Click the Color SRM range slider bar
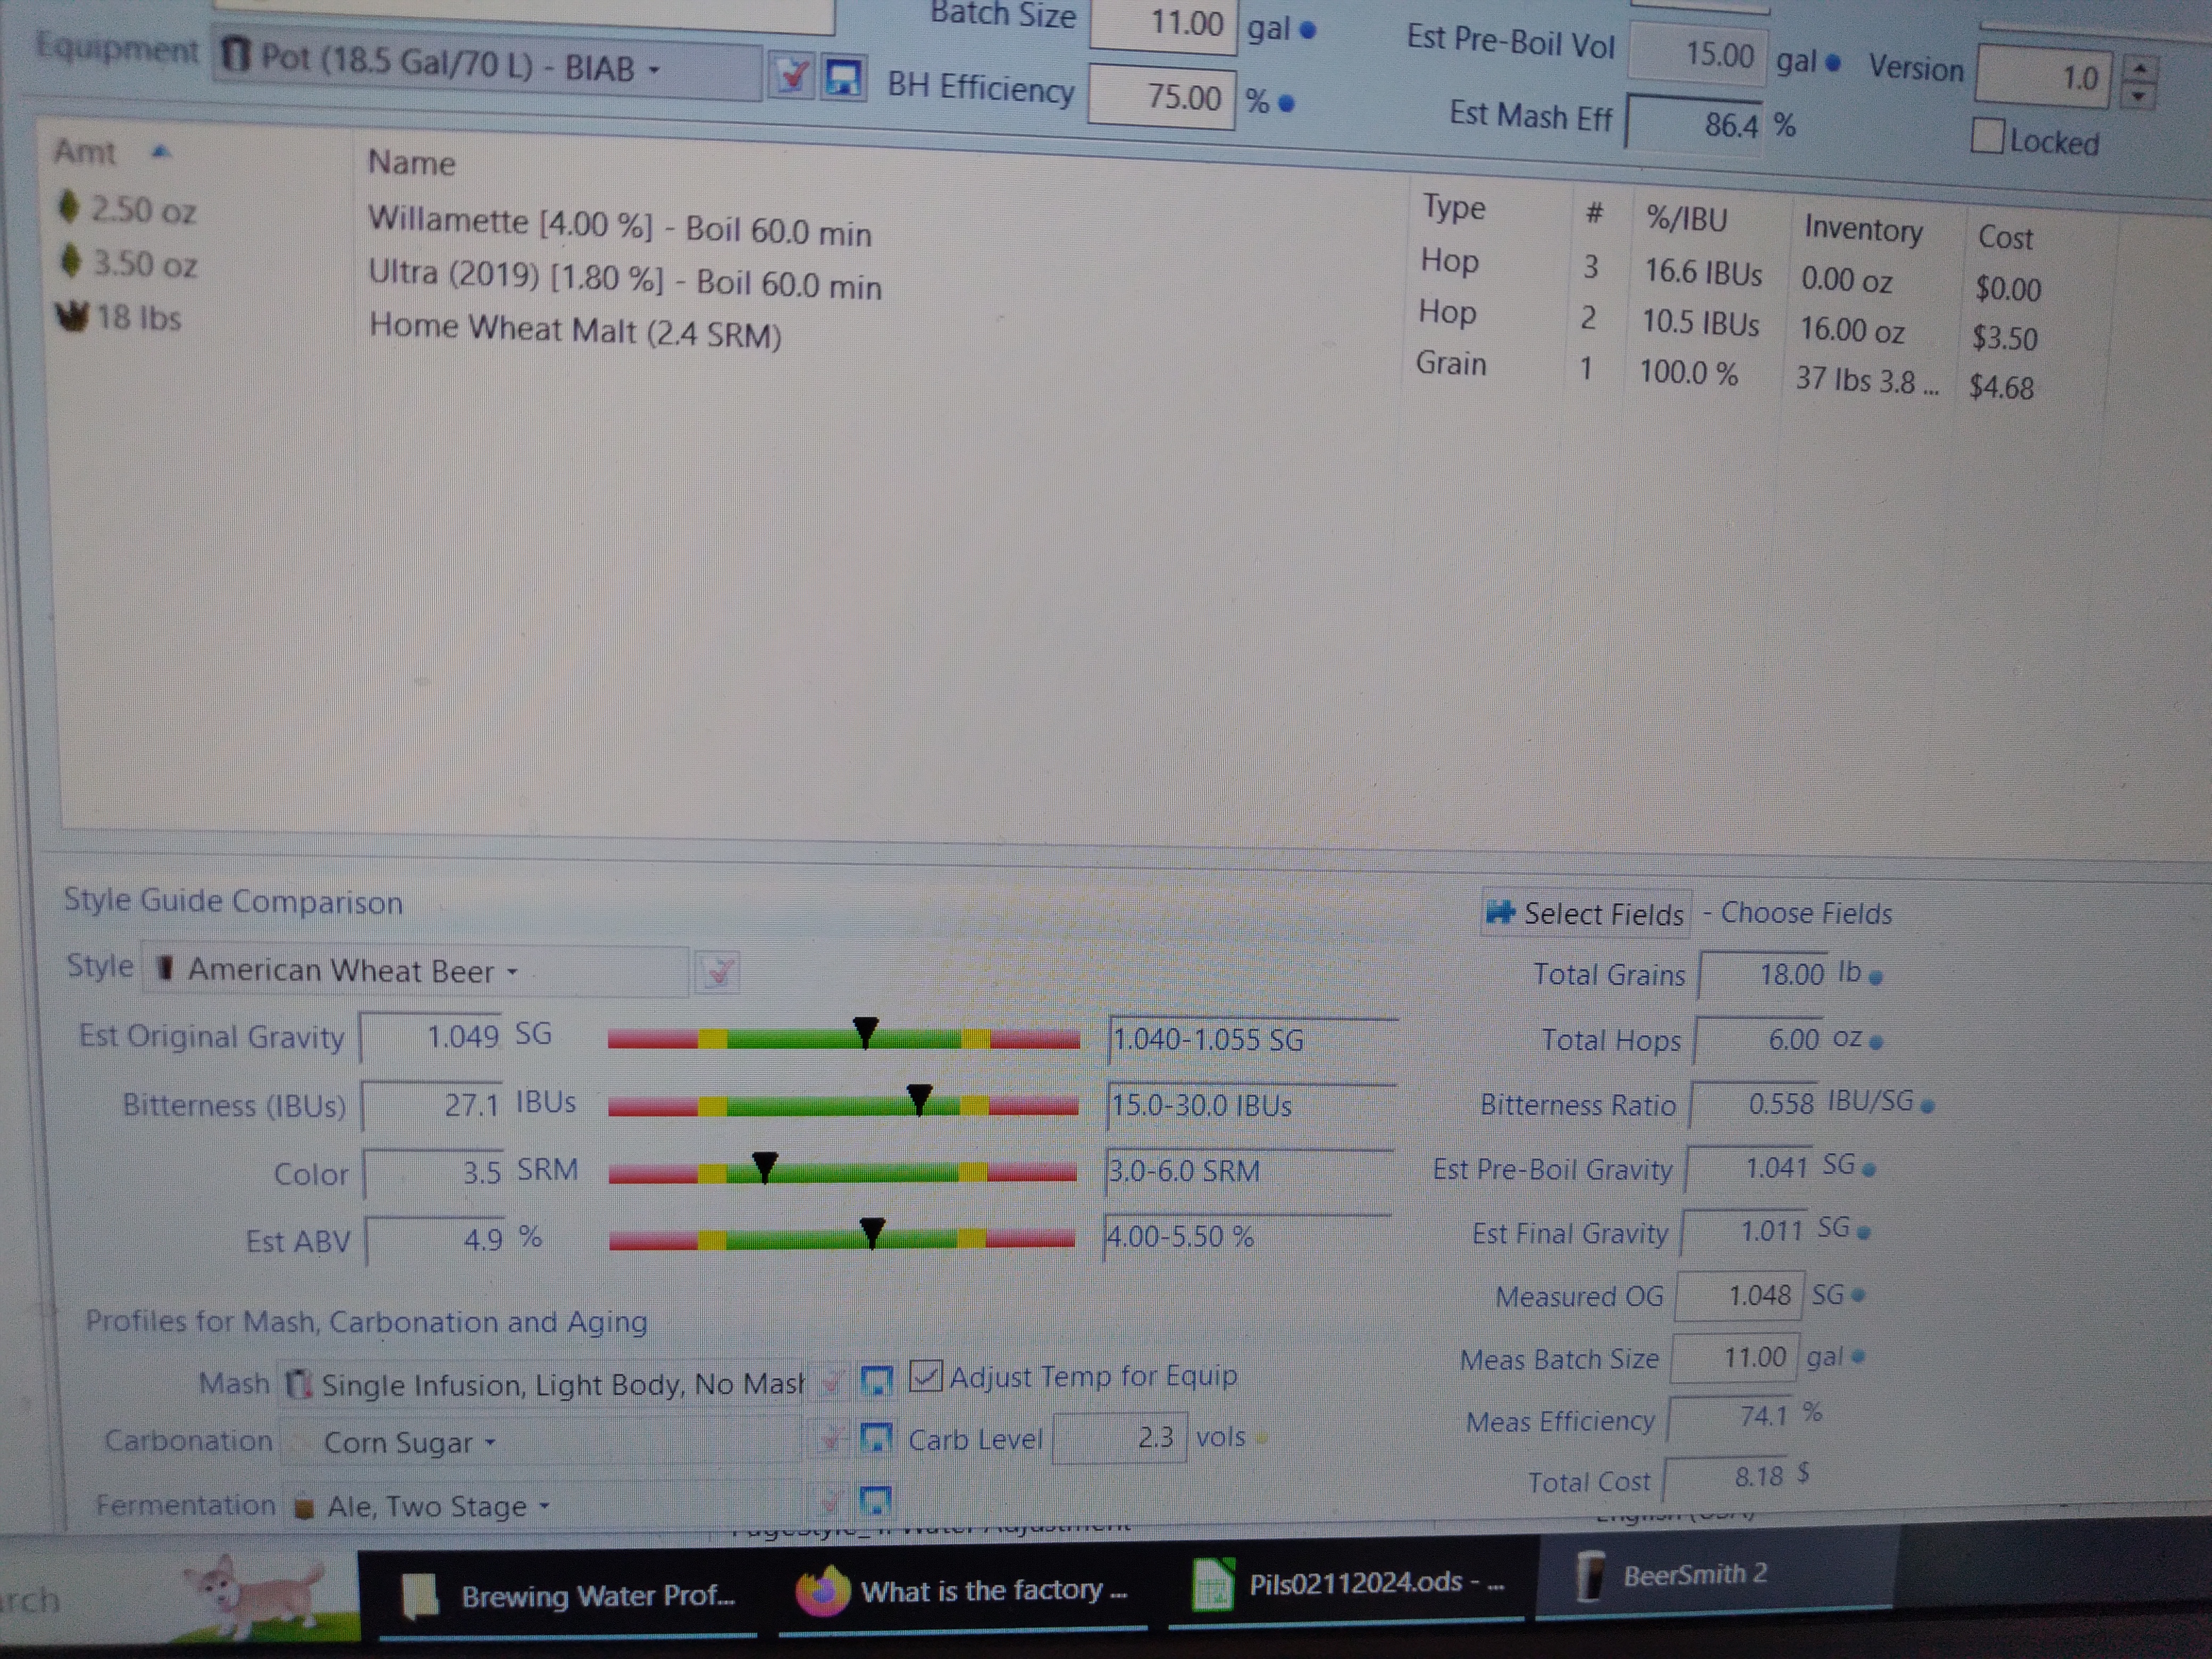This screenshot has height=1659, width=2212. (842, 1172)
